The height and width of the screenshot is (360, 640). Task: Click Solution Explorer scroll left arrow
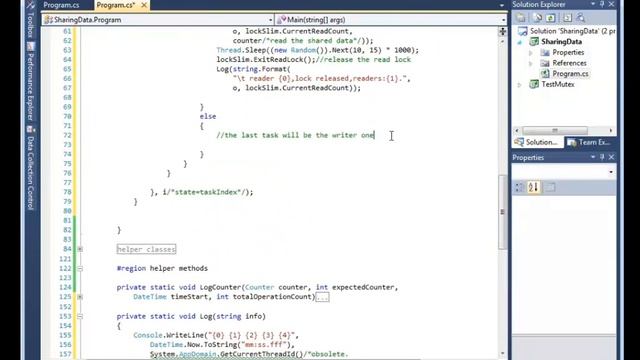(x=517, y=131)
